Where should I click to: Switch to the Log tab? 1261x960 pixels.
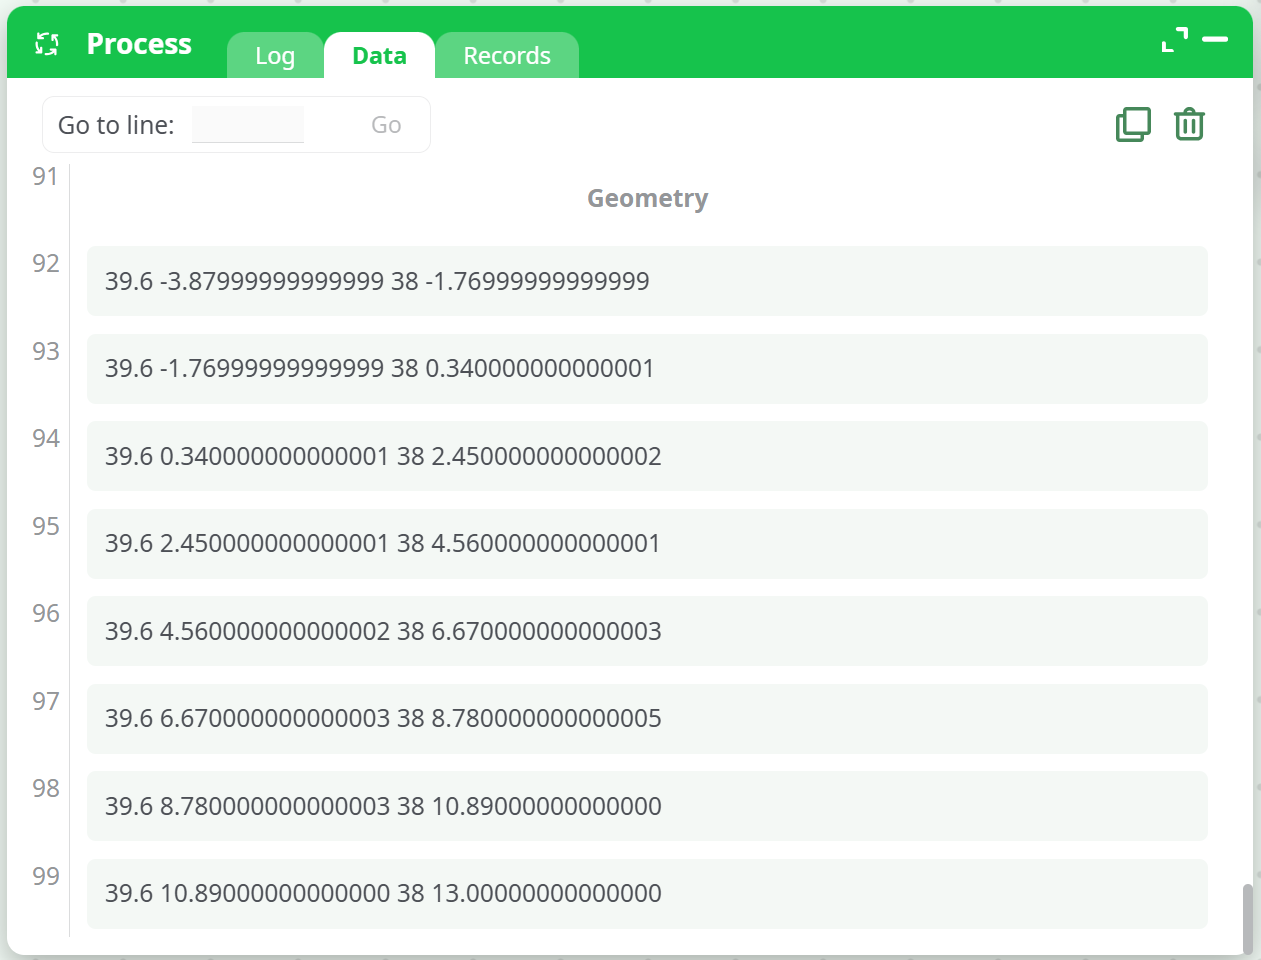(x=275, y=56)
